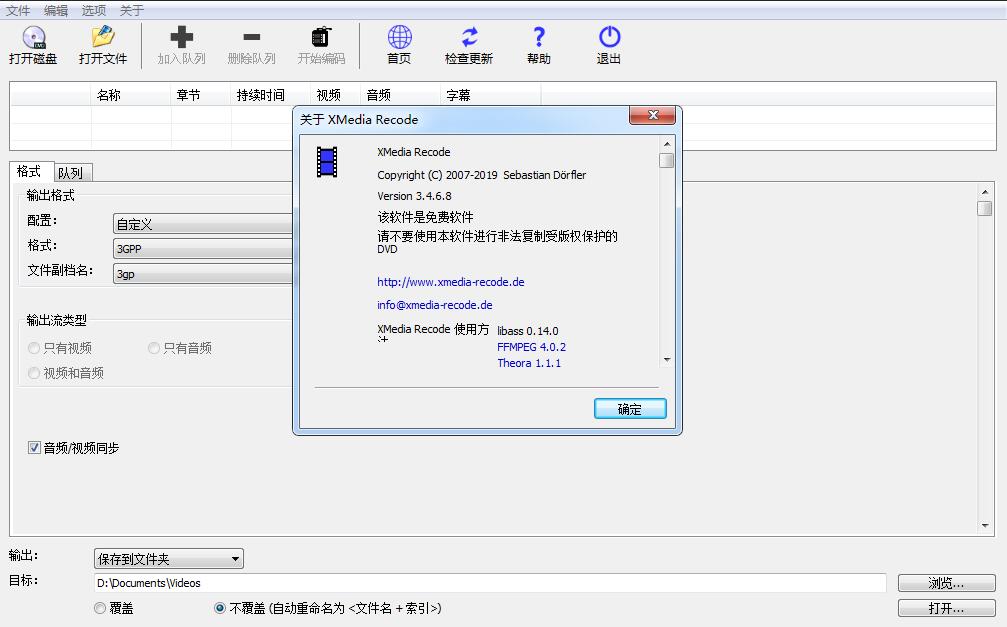
Task: Click the format panel scrollbar thumb
Action: (x=985, y=209)
